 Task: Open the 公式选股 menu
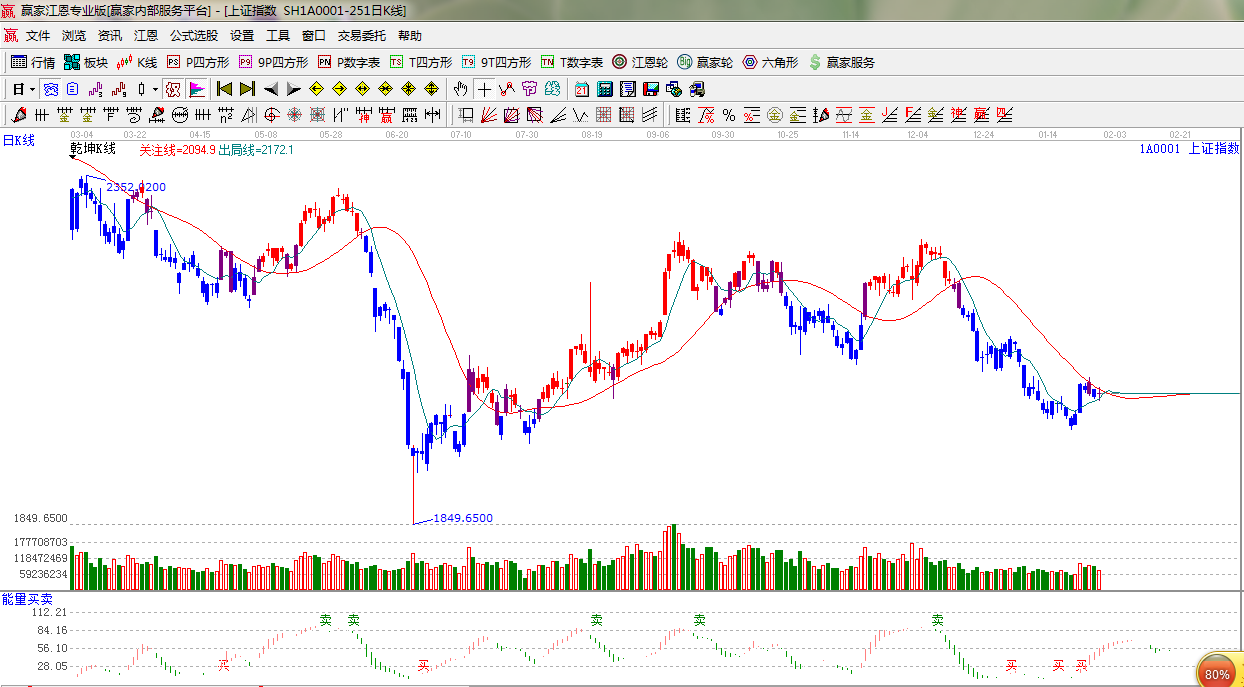[x=193, y=35]
